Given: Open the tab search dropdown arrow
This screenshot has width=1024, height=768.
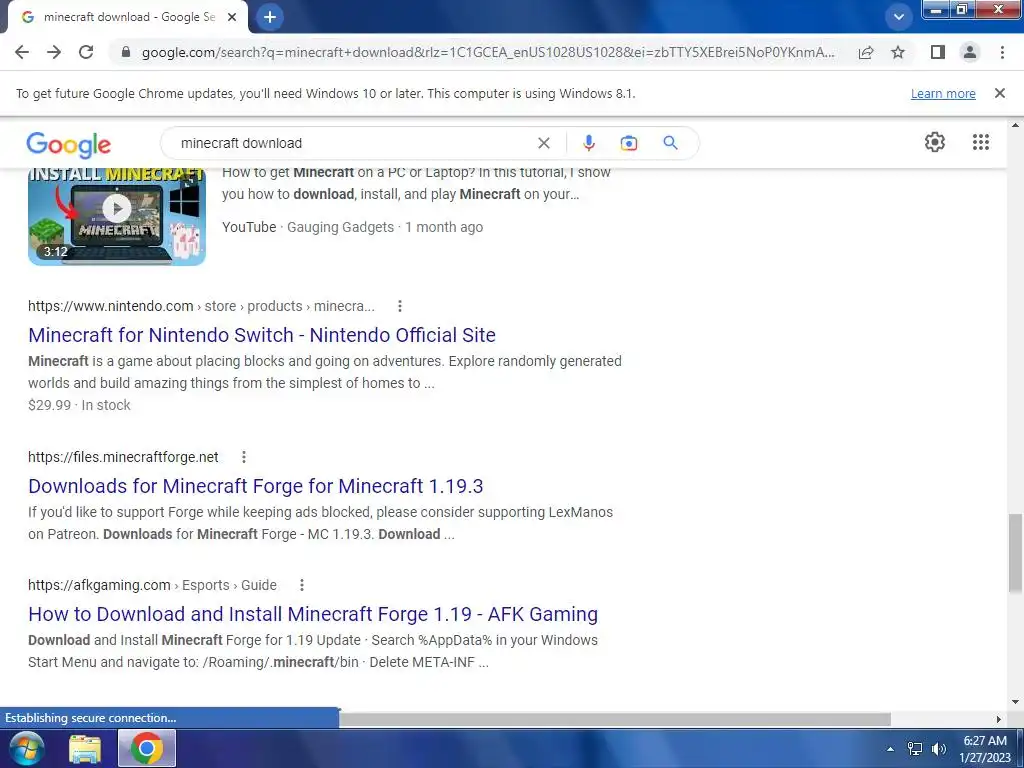Looking at the screenshot, I should (x=899, y=17).
